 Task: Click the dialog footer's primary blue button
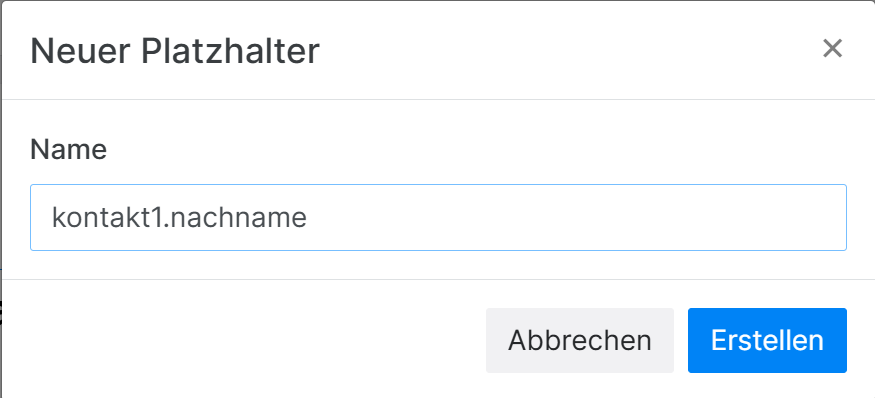point(767,341)
